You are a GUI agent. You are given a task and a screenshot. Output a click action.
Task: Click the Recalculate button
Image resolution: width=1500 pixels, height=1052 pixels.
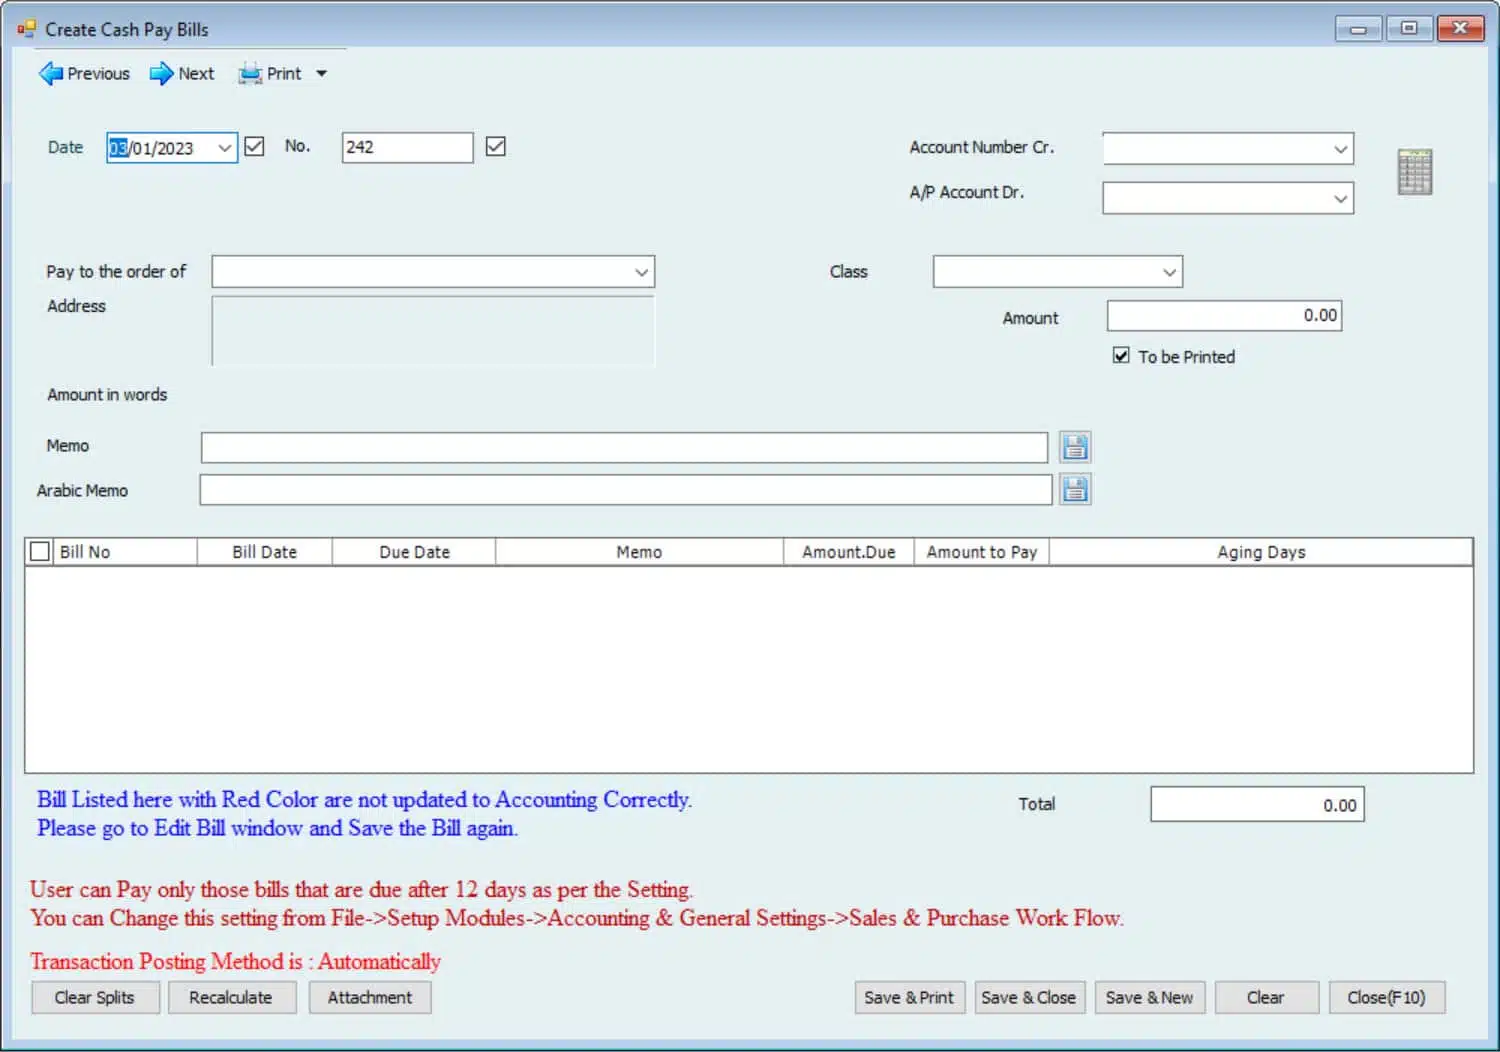[x=231, y=997]
